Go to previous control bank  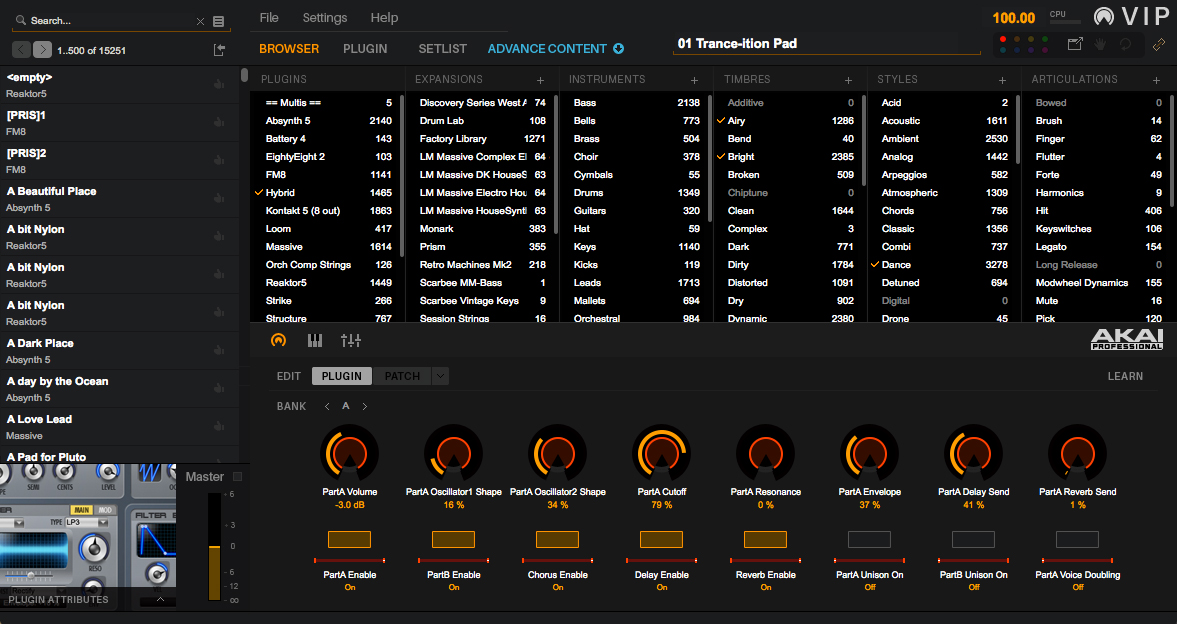click(x=327, y=406)
